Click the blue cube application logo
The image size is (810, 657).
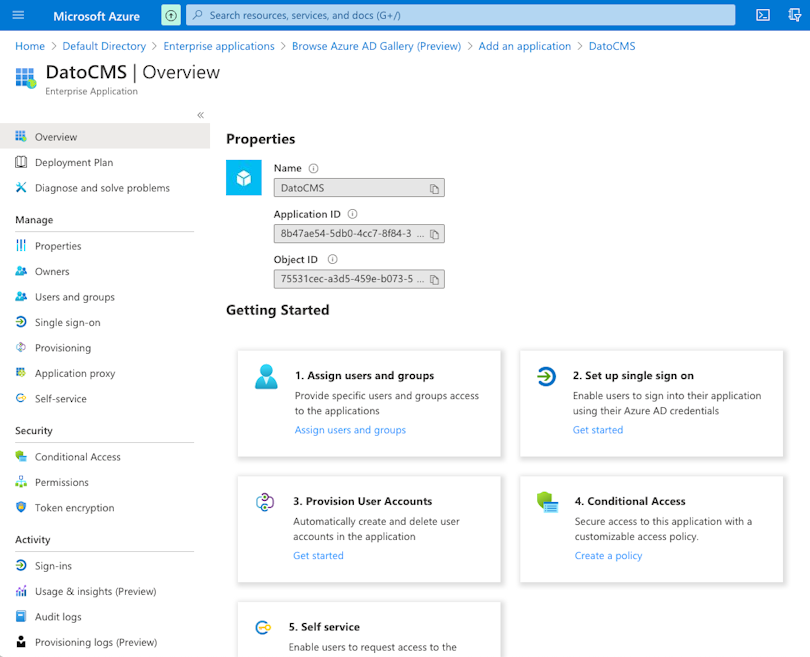tap(244, 178)
